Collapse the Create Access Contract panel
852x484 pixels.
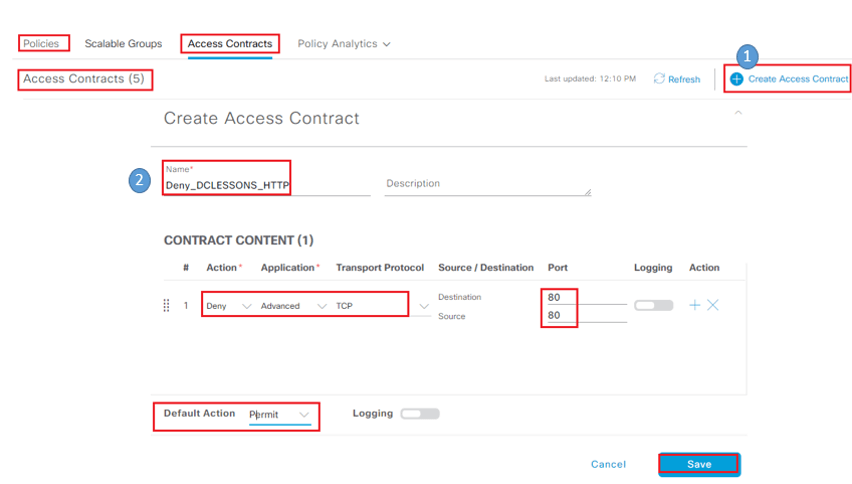coord(738,113)
